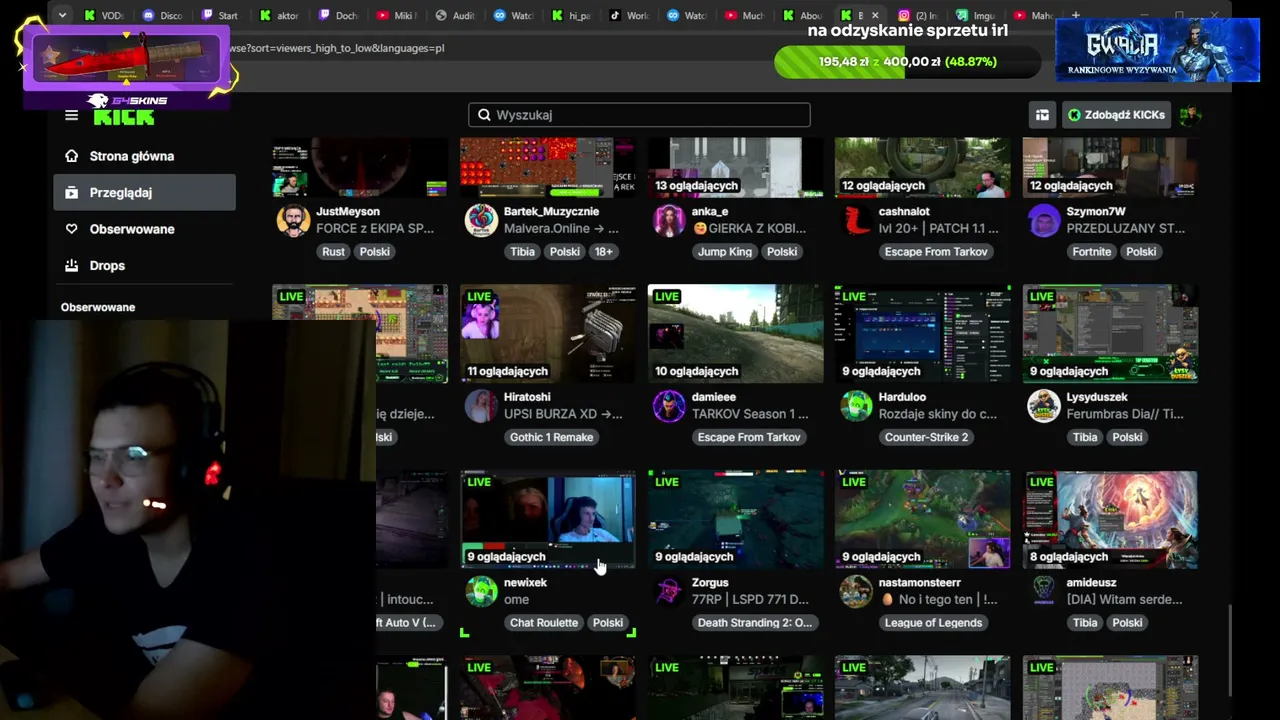Viewport: 1280px width, 720px height.
Task: Open the user profile avatar in header
Action: point(1190,115)
